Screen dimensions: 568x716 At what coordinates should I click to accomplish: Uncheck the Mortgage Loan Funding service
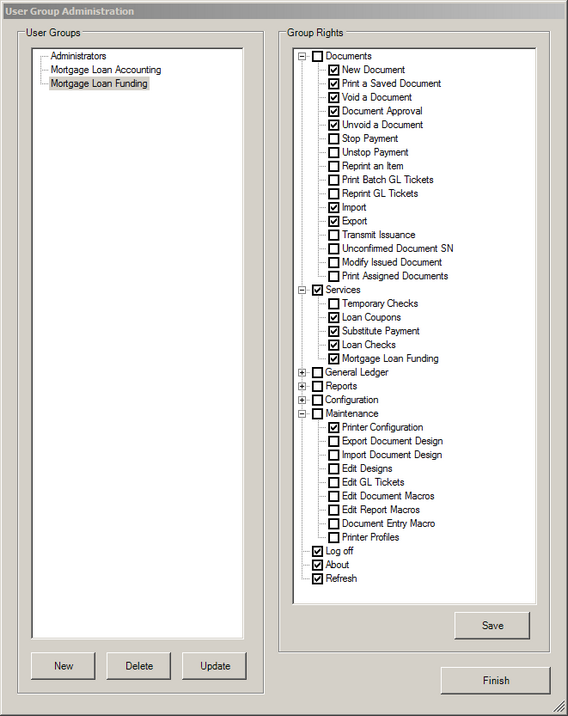pos(334,359)
